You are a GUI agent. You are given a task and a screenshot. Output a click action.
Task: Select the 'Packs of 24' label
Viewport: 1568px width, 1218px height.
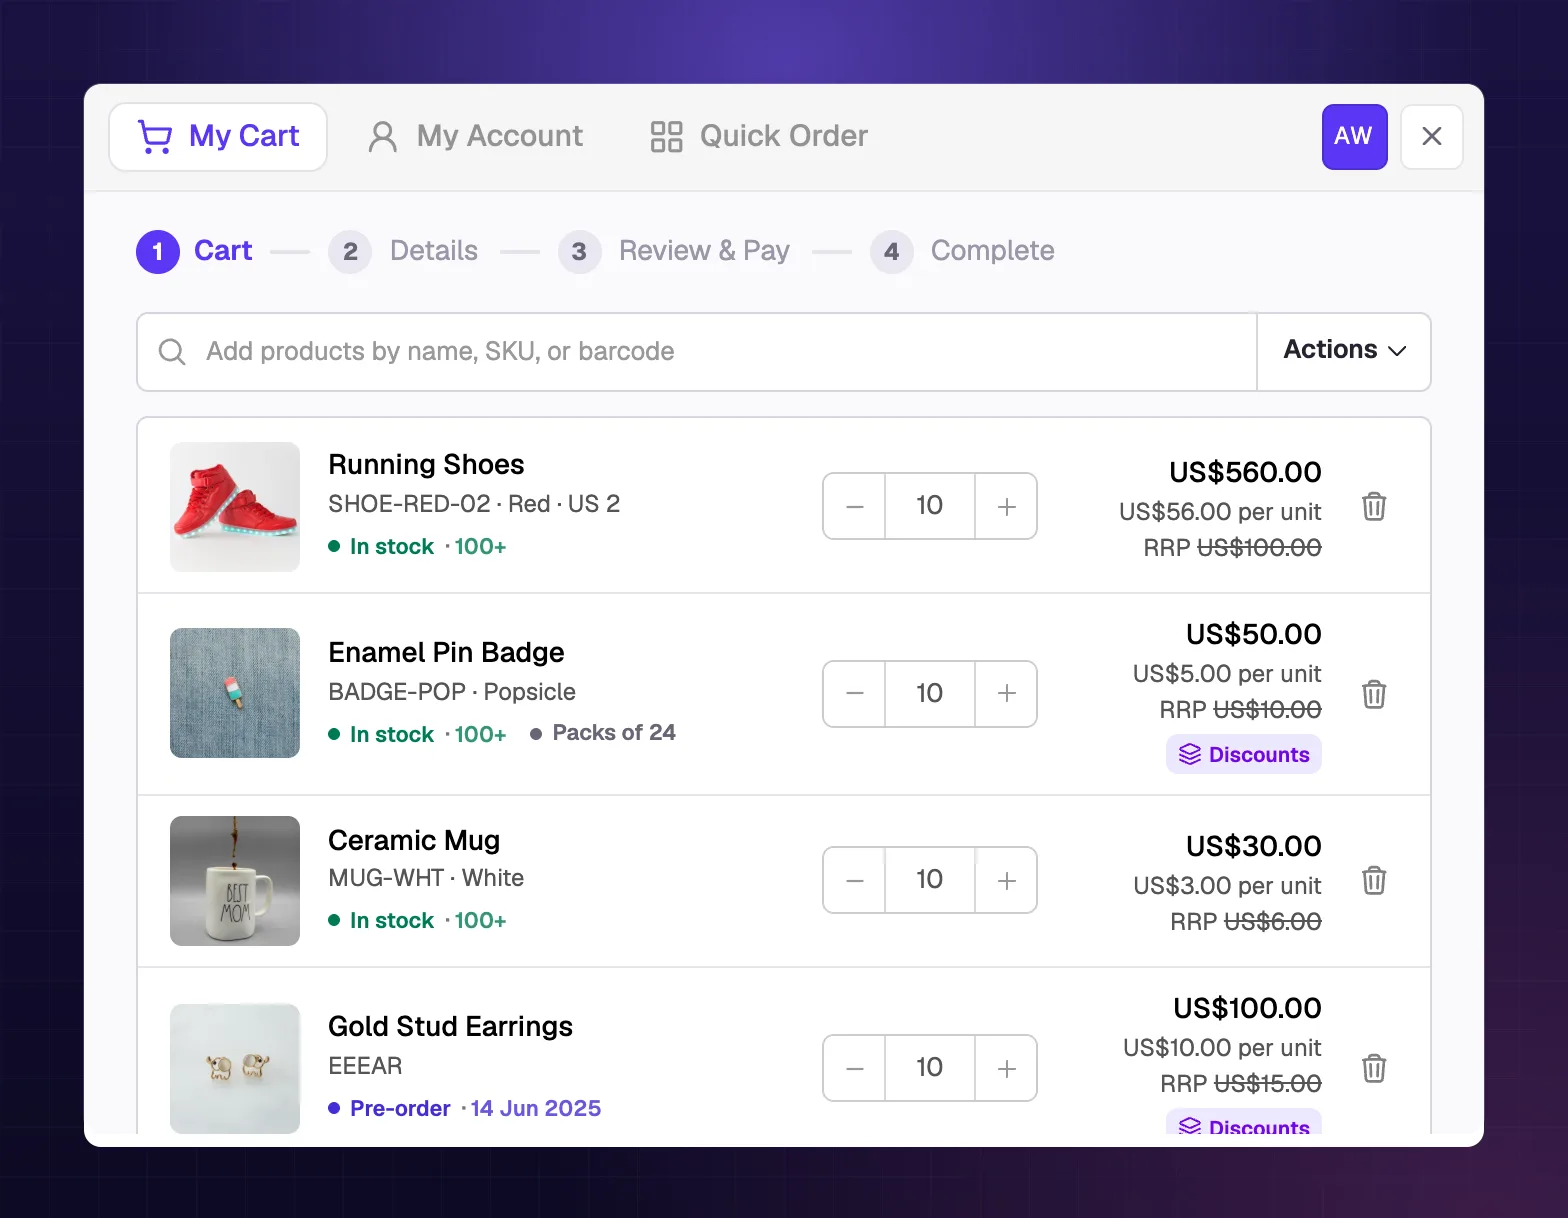(x=613, y=733)
